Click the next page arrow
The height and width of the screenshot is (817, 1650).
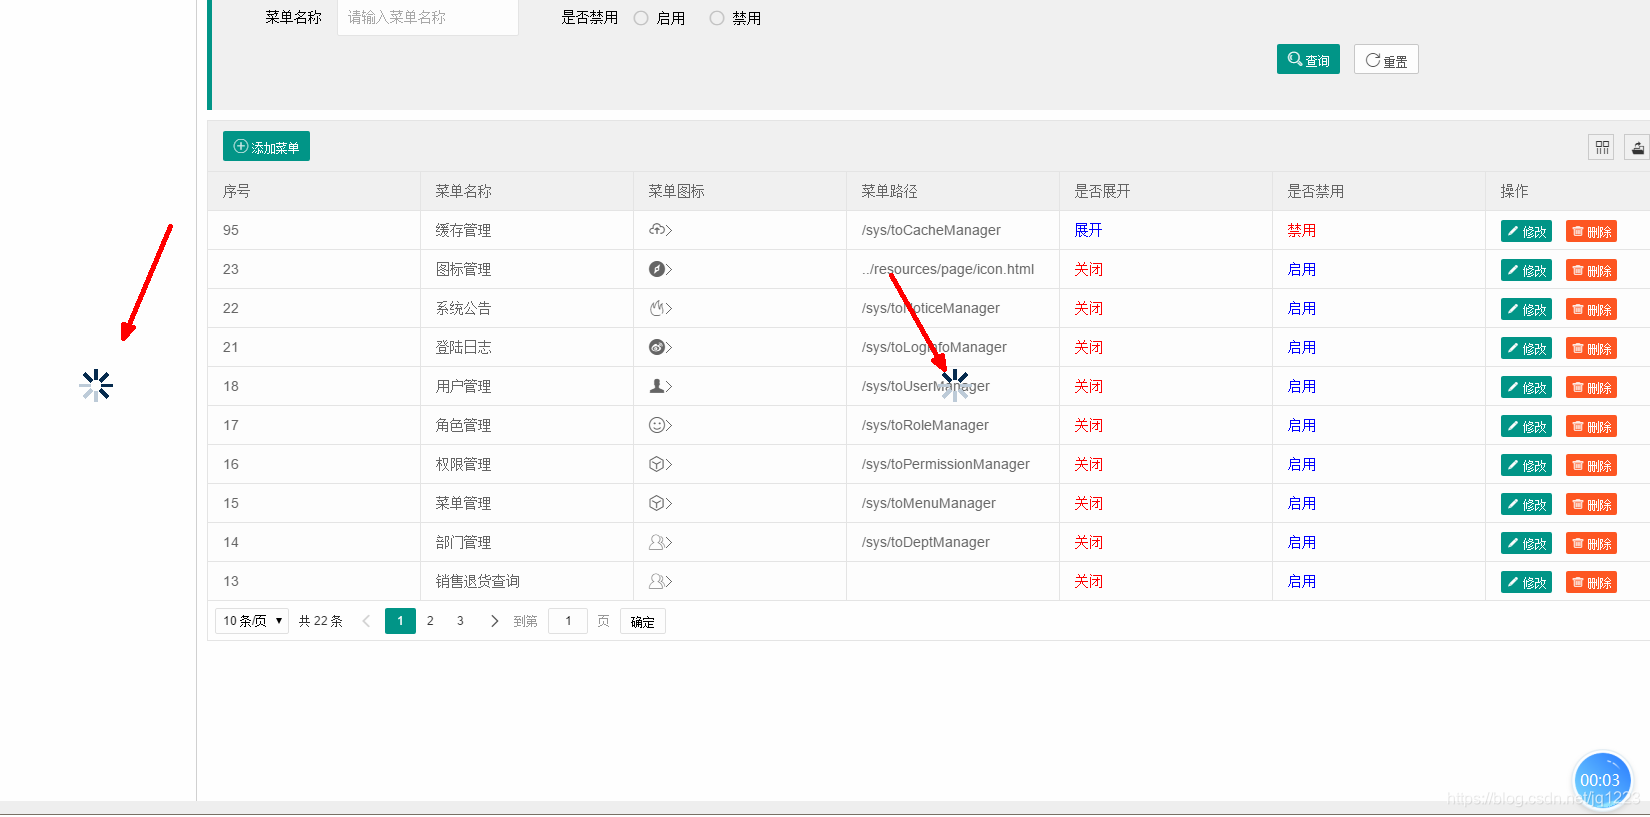494,621
